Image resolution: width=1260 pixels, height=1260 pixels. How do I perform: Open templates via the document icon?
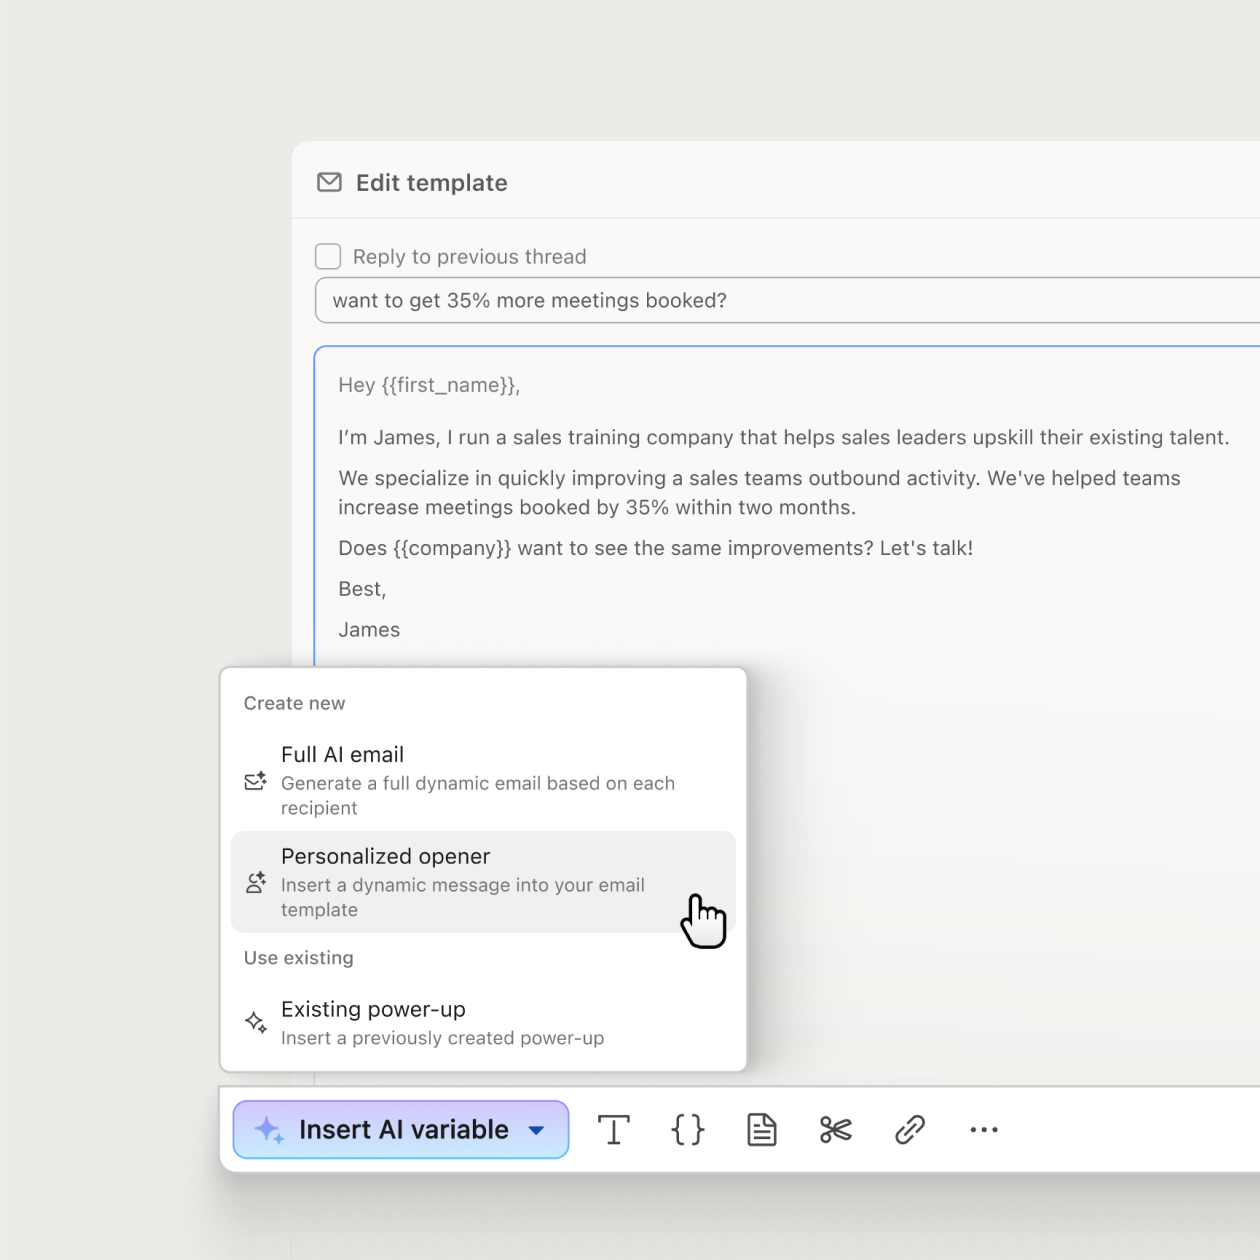click(x=761, y=1129)
